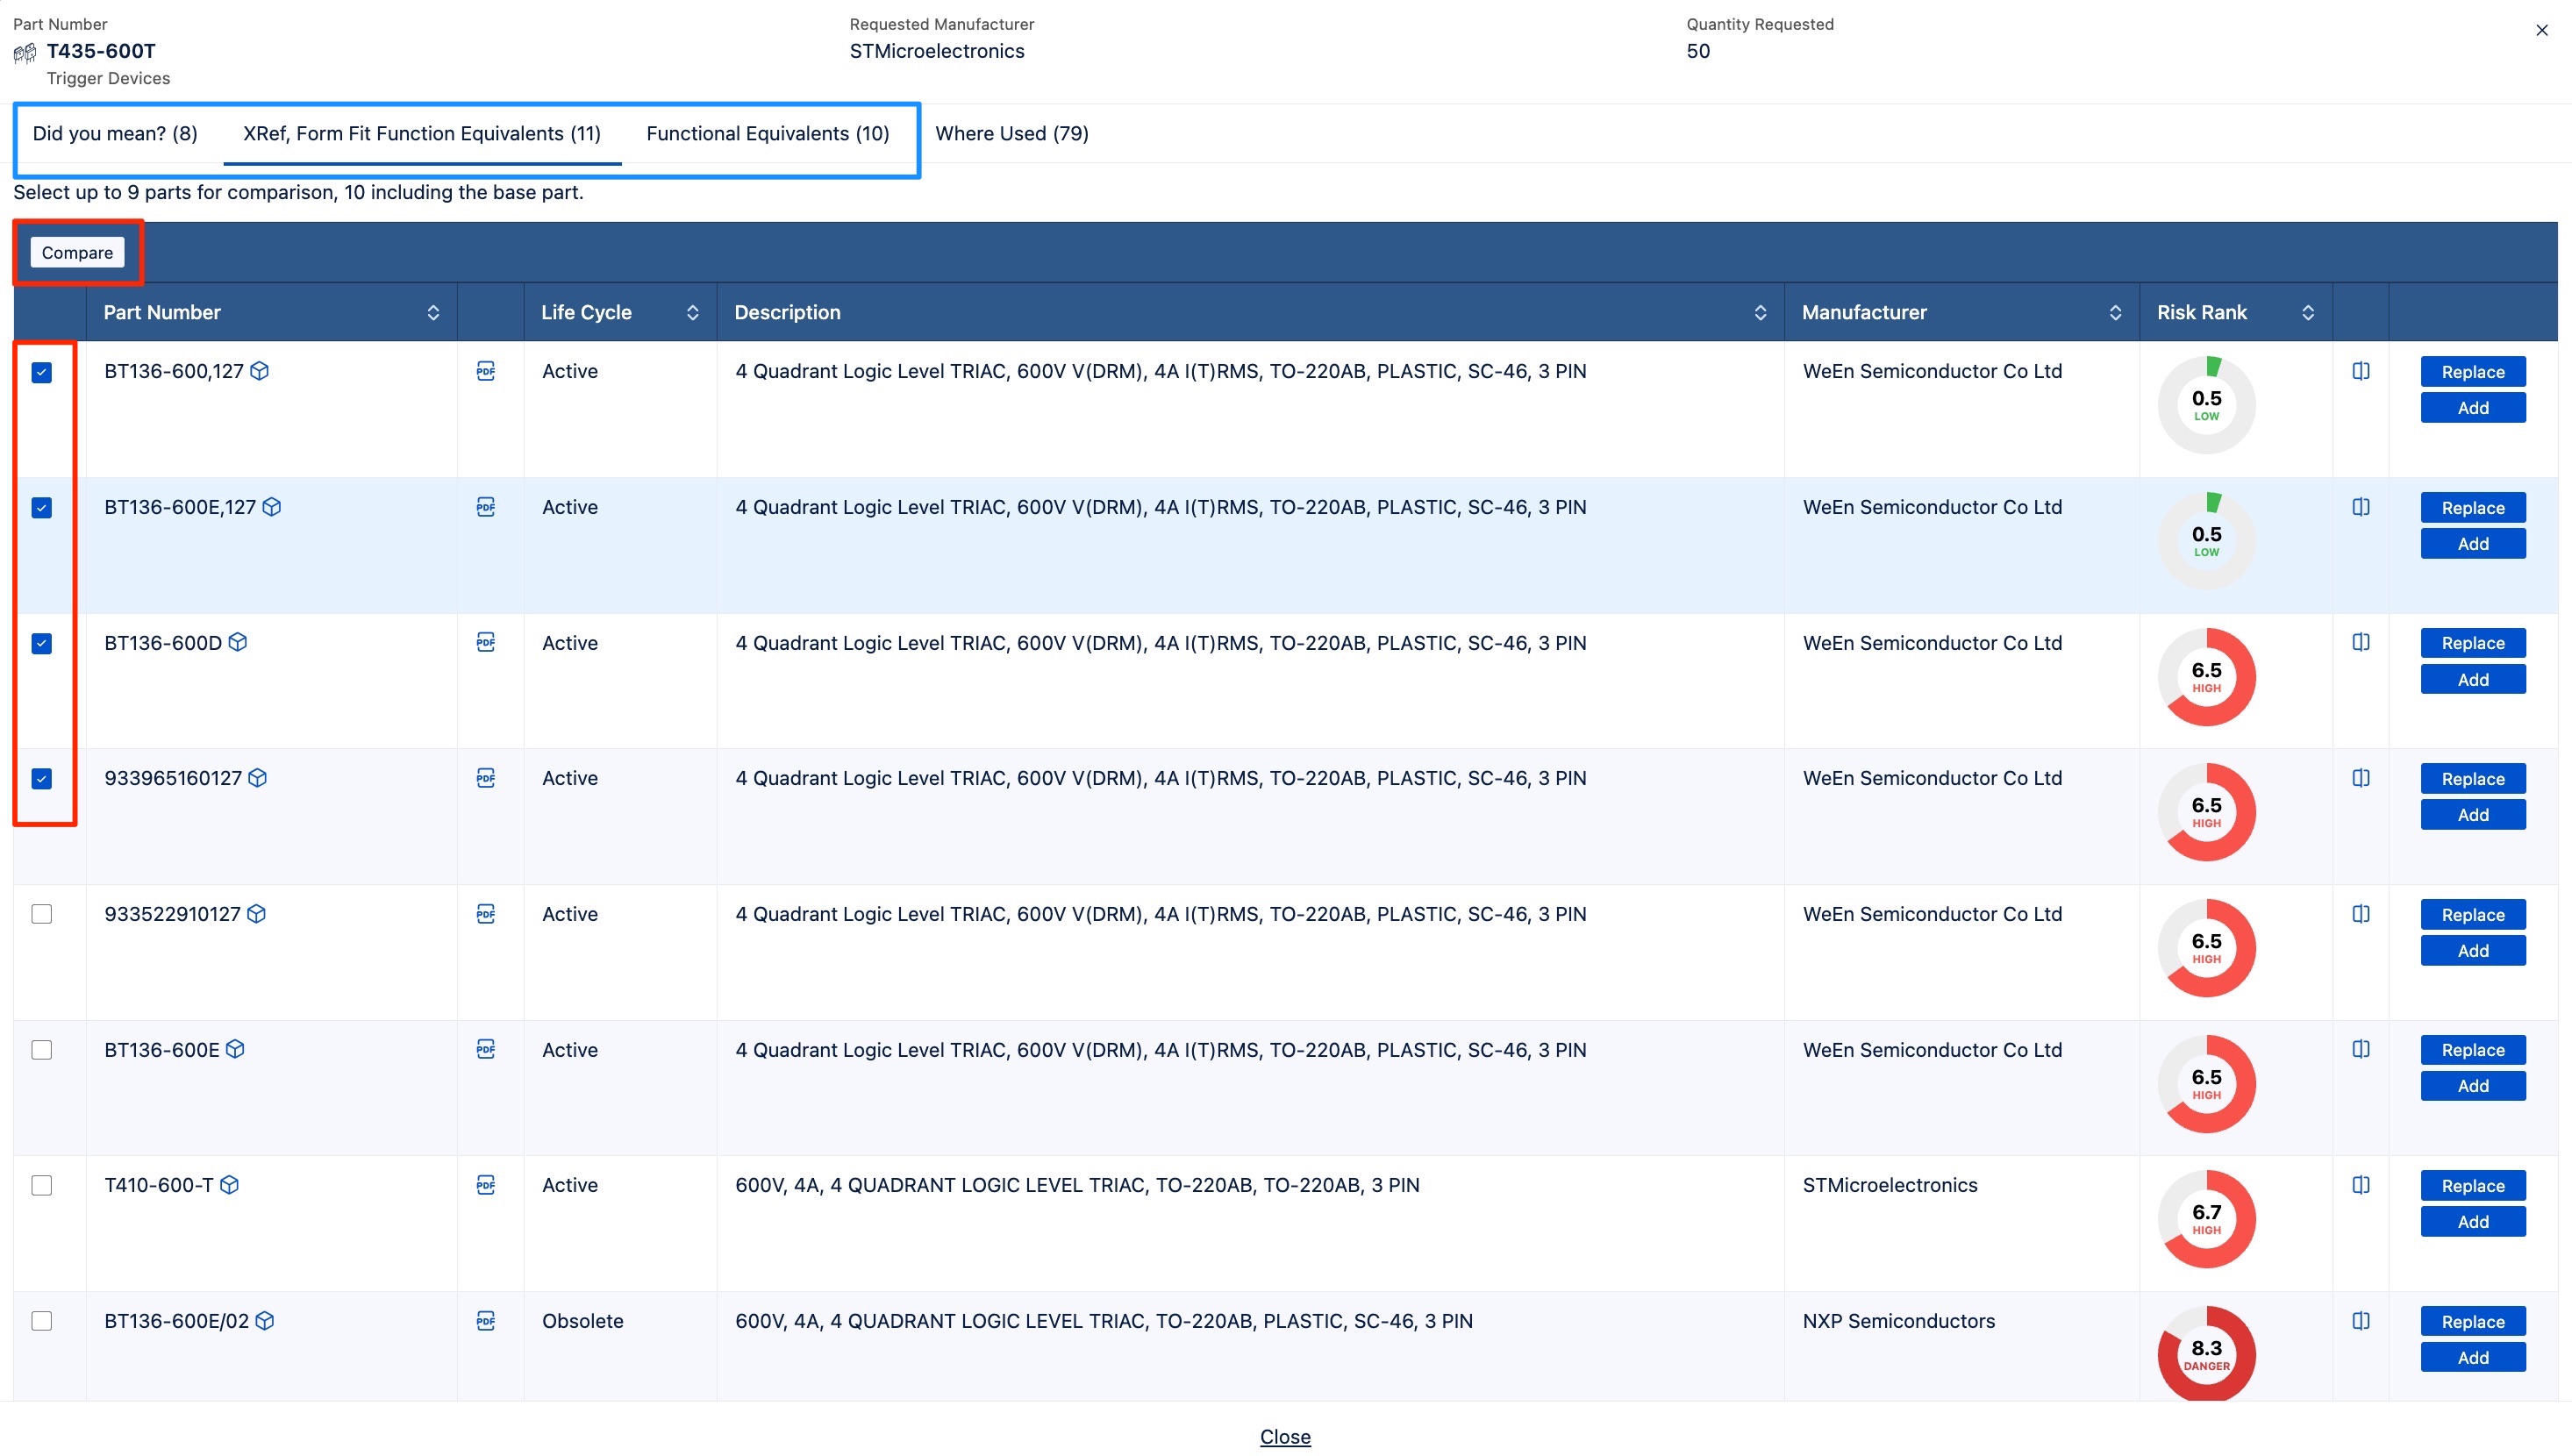Open PDF datasheet for 933965160127
This screenshot has width=2572, height=1456.
(x=486, y=778)
